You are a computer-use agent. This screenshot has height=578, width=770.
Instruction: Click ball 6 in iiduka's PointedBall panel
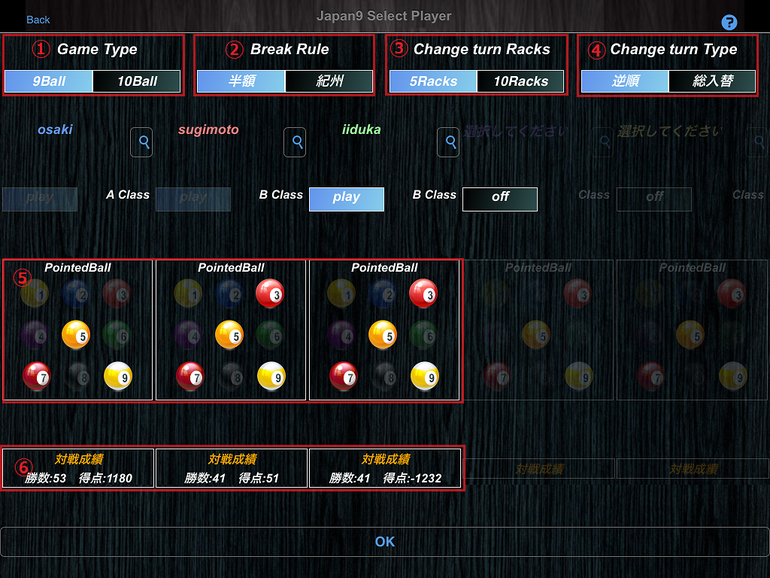coord(423,335)
